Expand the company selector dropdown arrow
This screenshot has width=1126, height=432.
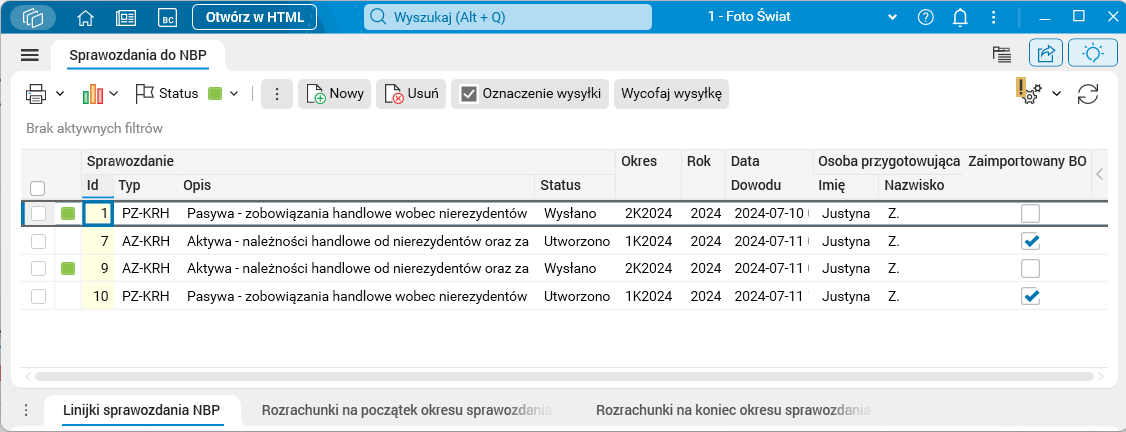click(x=893, y=17)
